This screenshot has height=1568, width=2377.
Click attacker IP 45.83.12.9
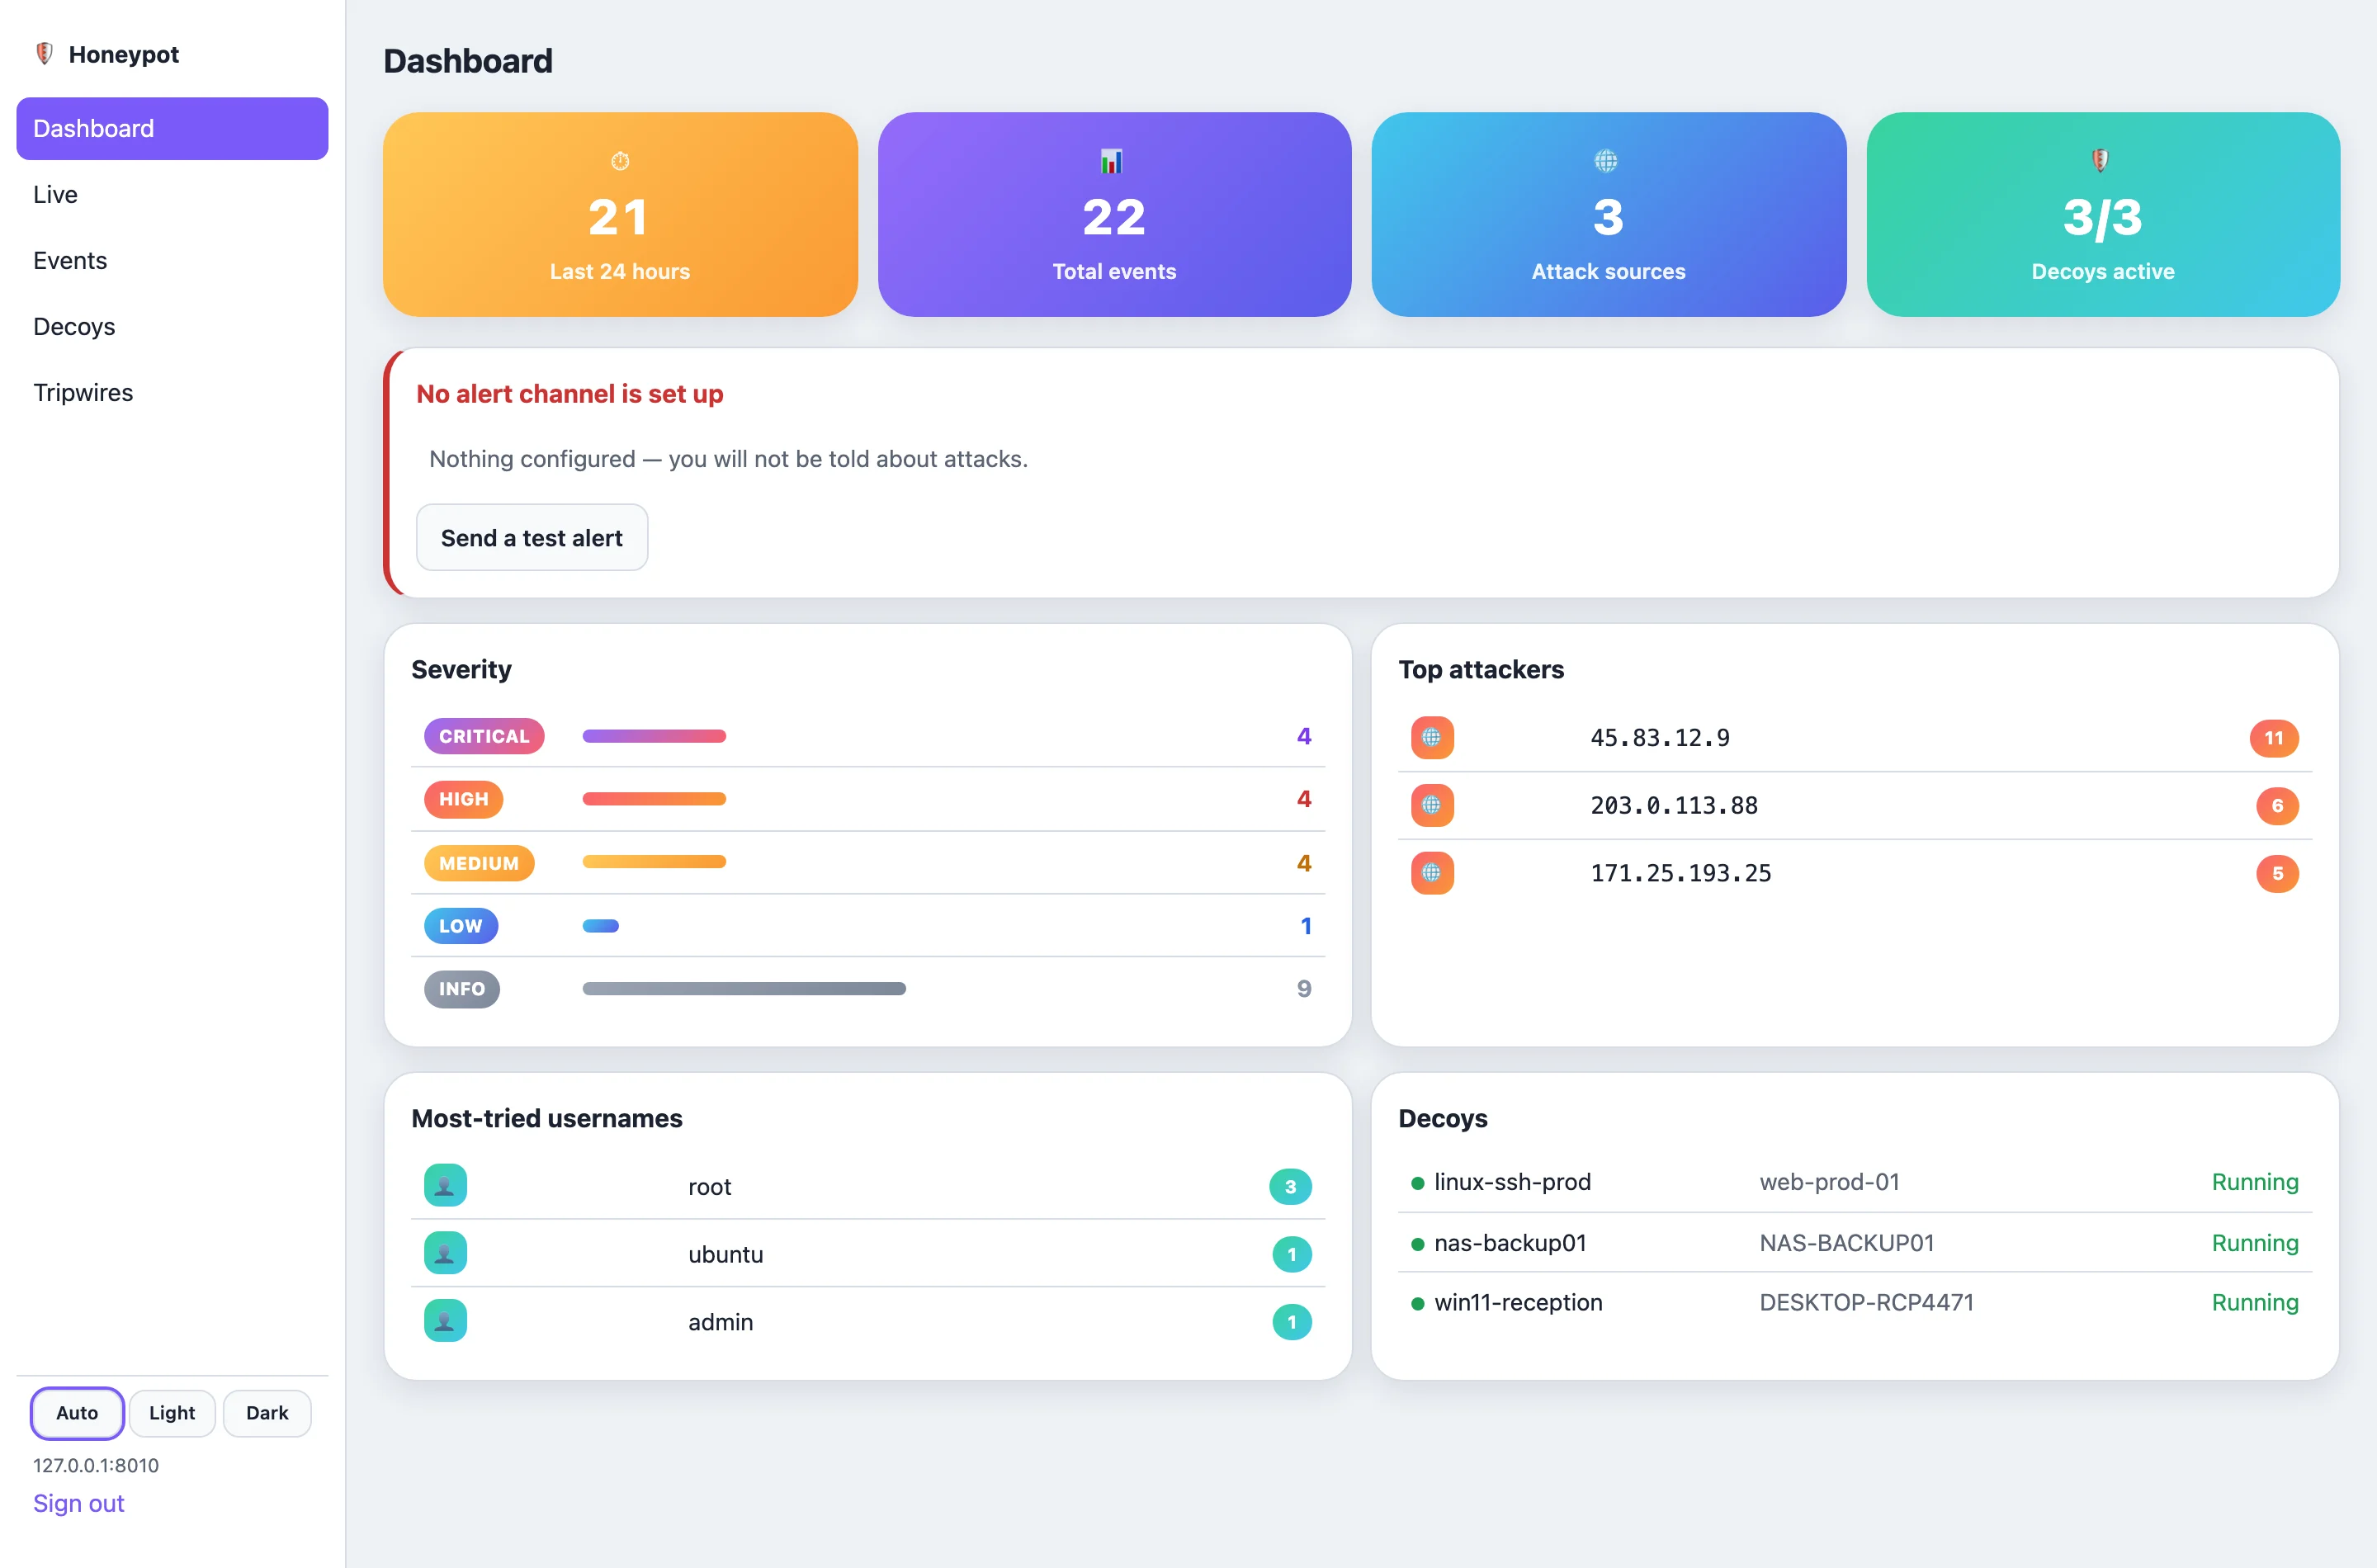click(x=1660, y=738)
